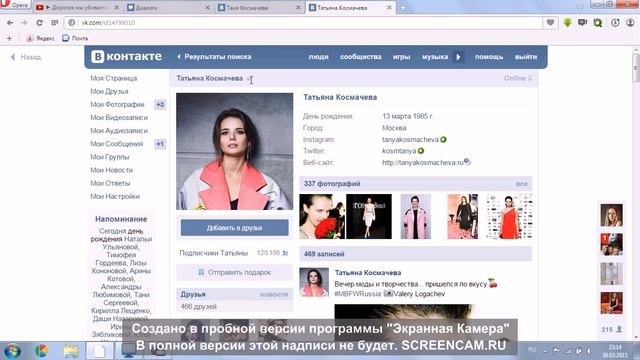Screen dimensions: 640x360
Task: Close the Татьяна Космачева tab
Action: click(389, 7)
